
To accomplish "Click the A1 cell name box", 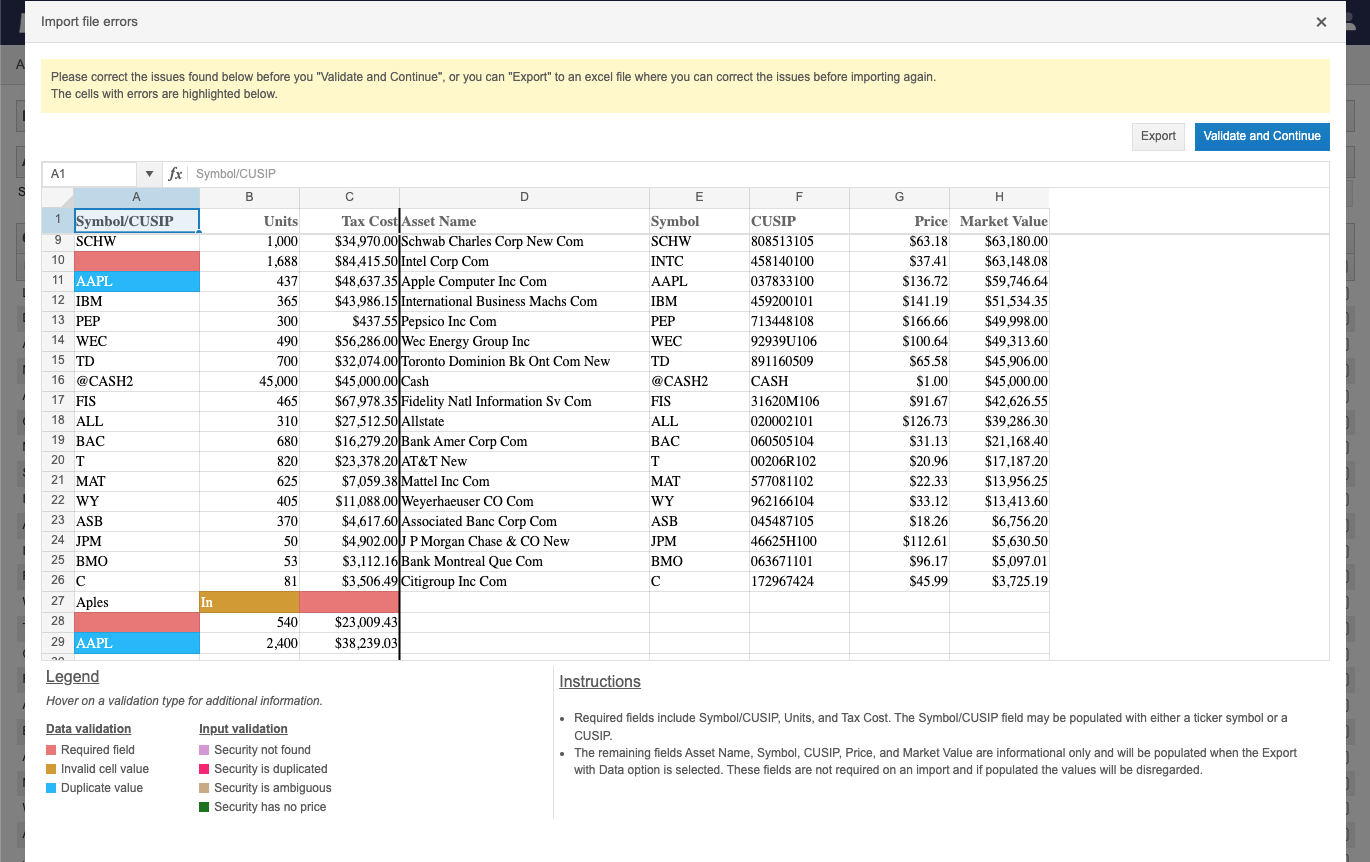I will [90, 174].
